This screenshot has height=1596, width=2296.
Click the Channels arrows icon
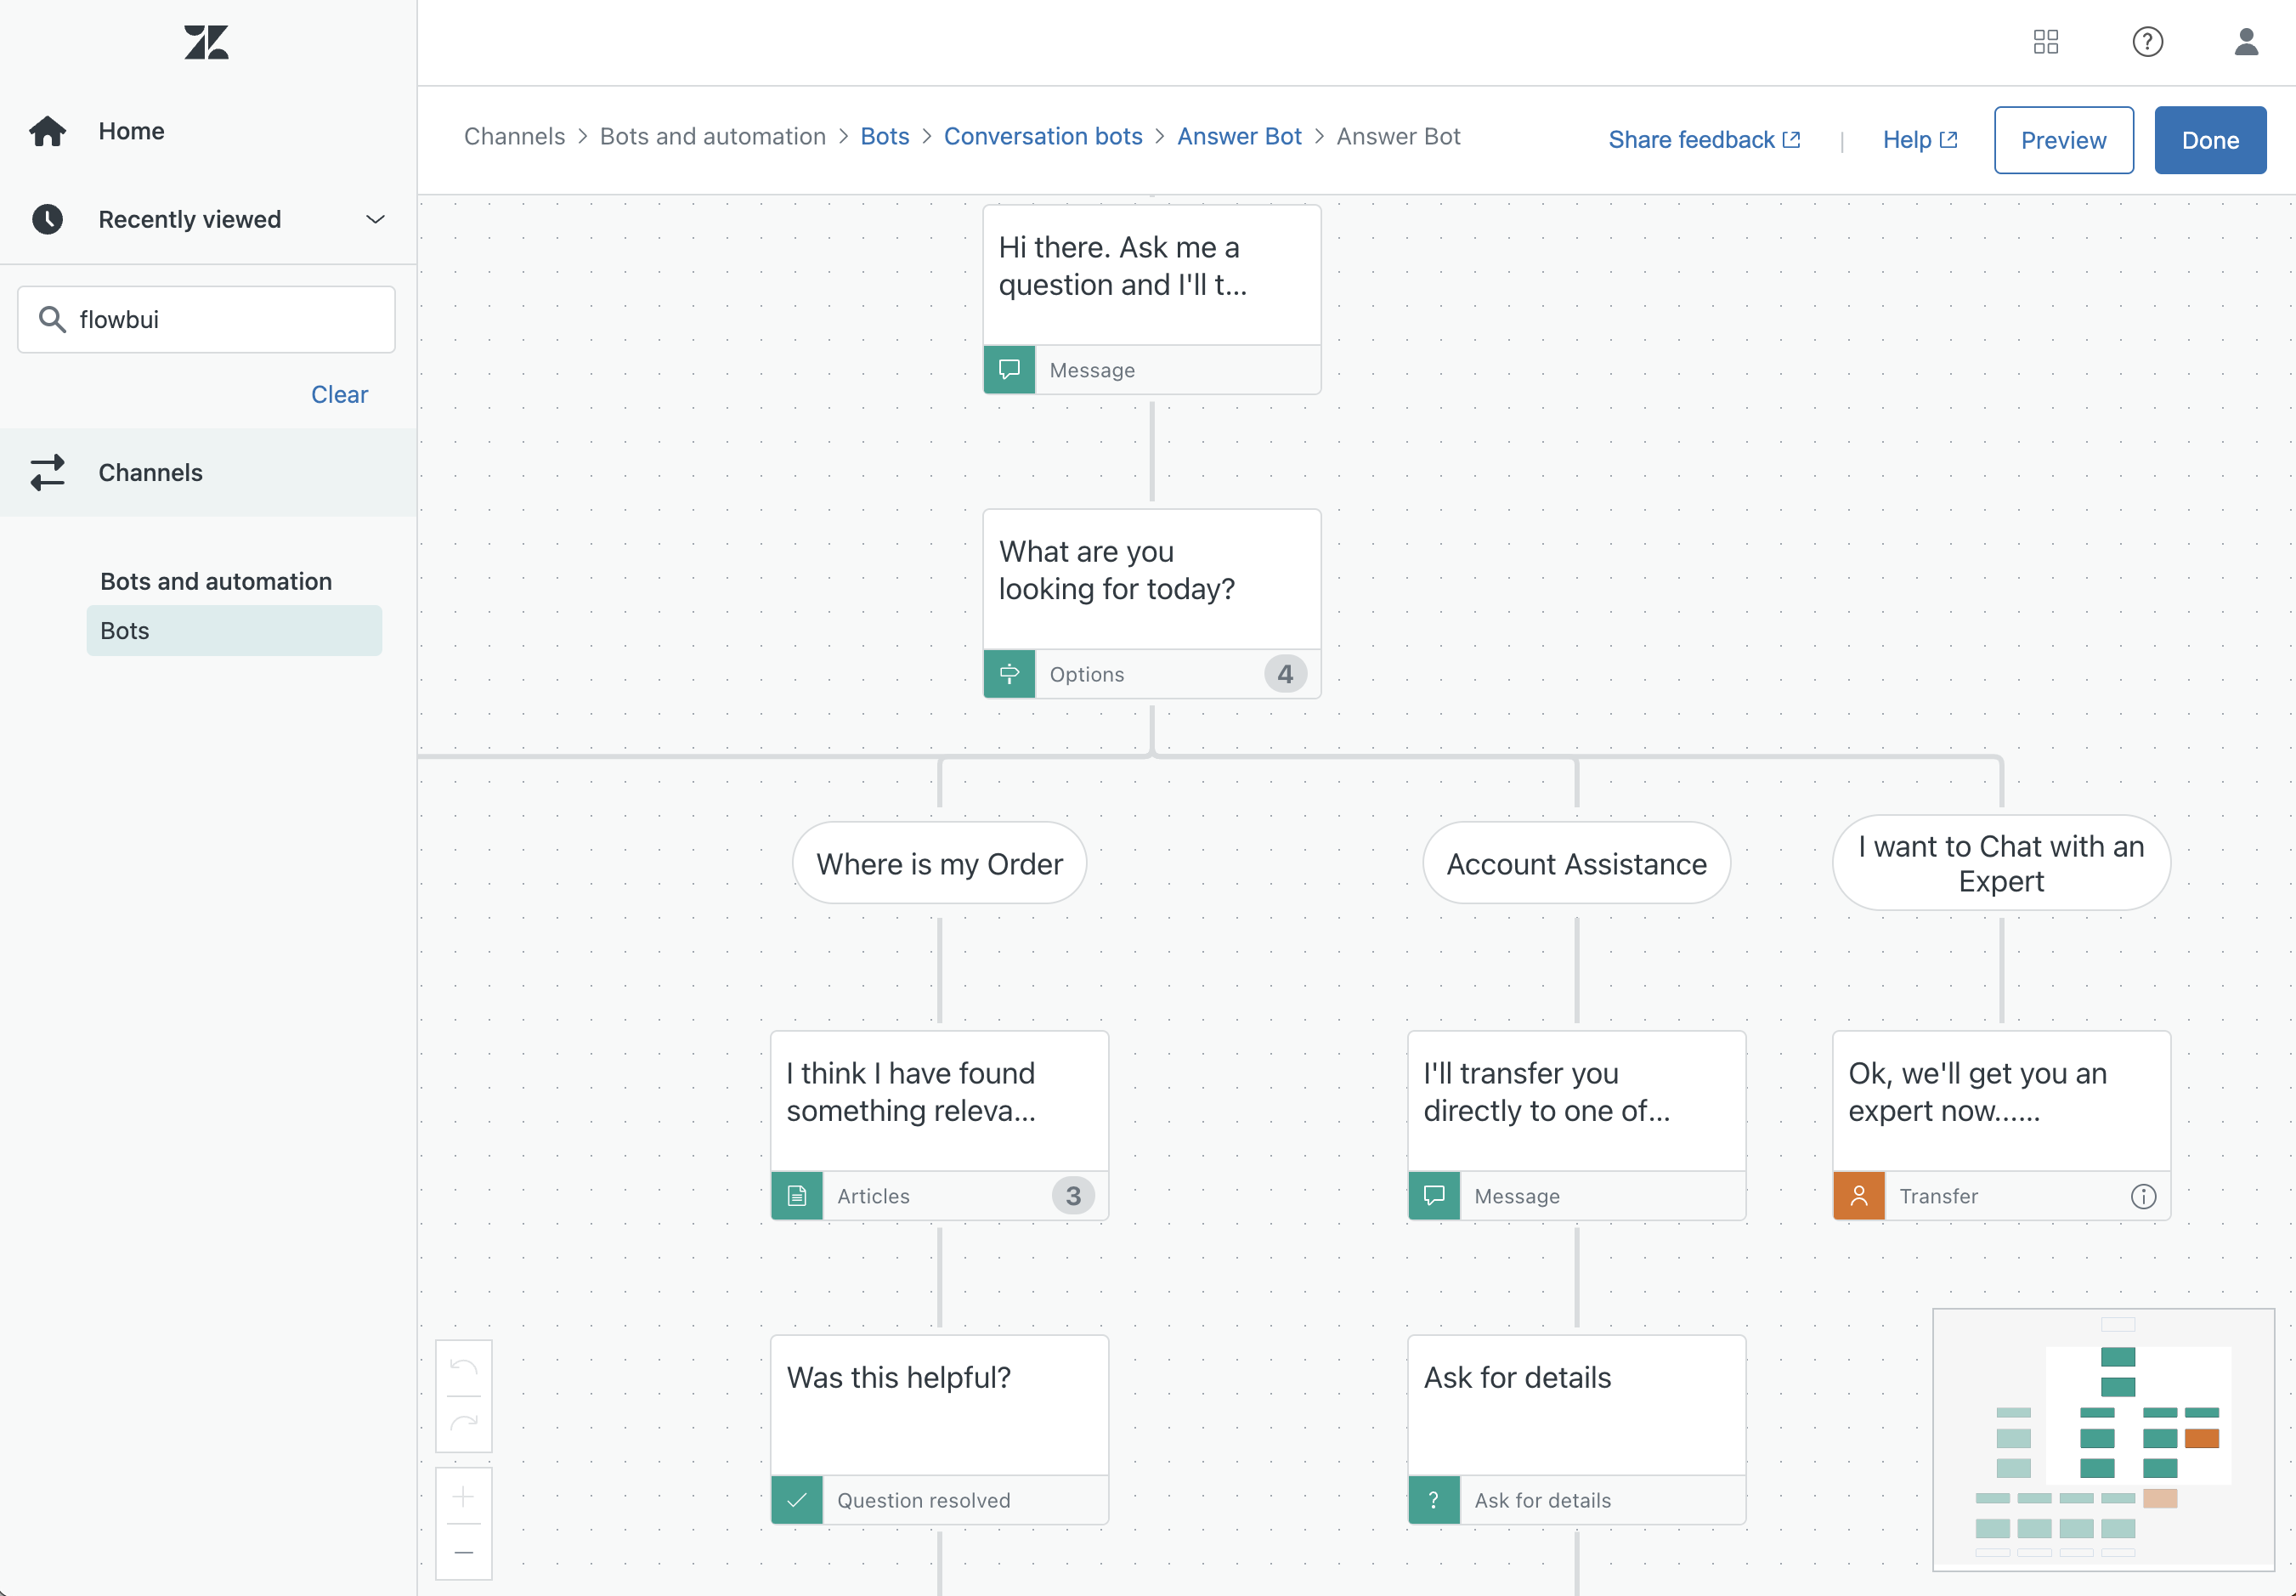(48, 473)
